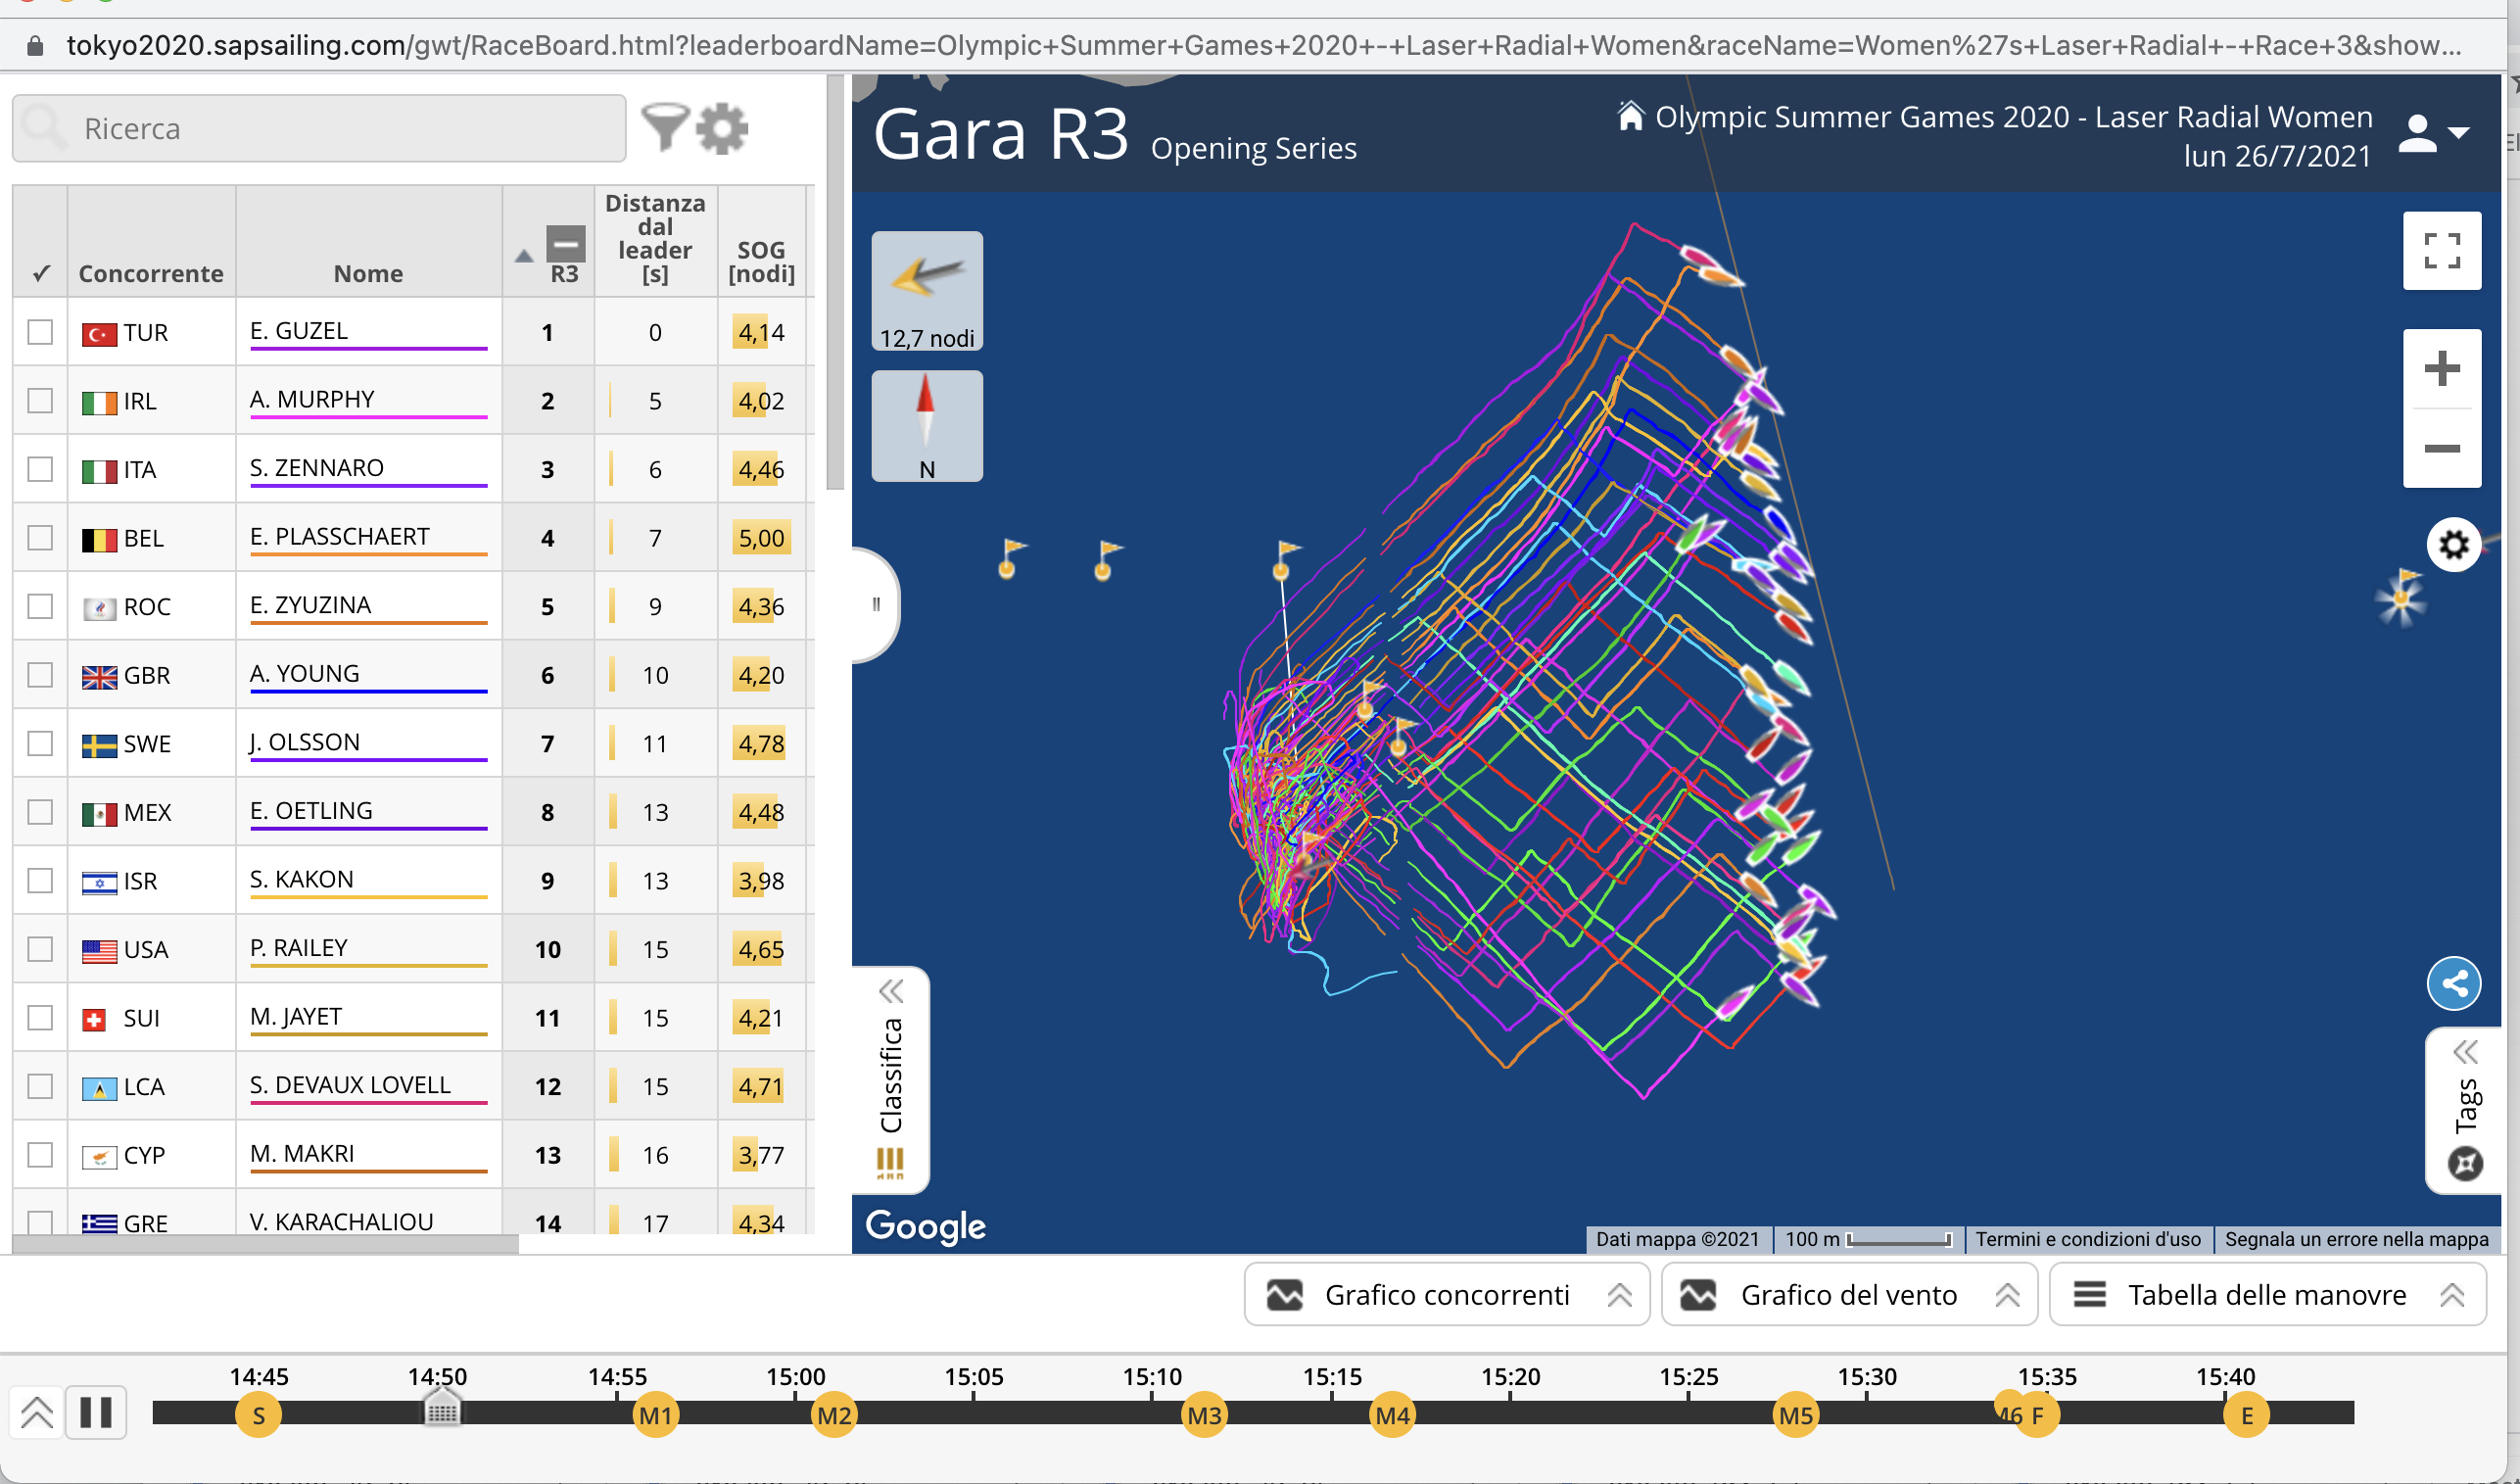This screenshot has width=2520, height=1484.
Task: Open the leaderboard filter funnel icon
Action: pyautogui.click(x=664, y=128)
